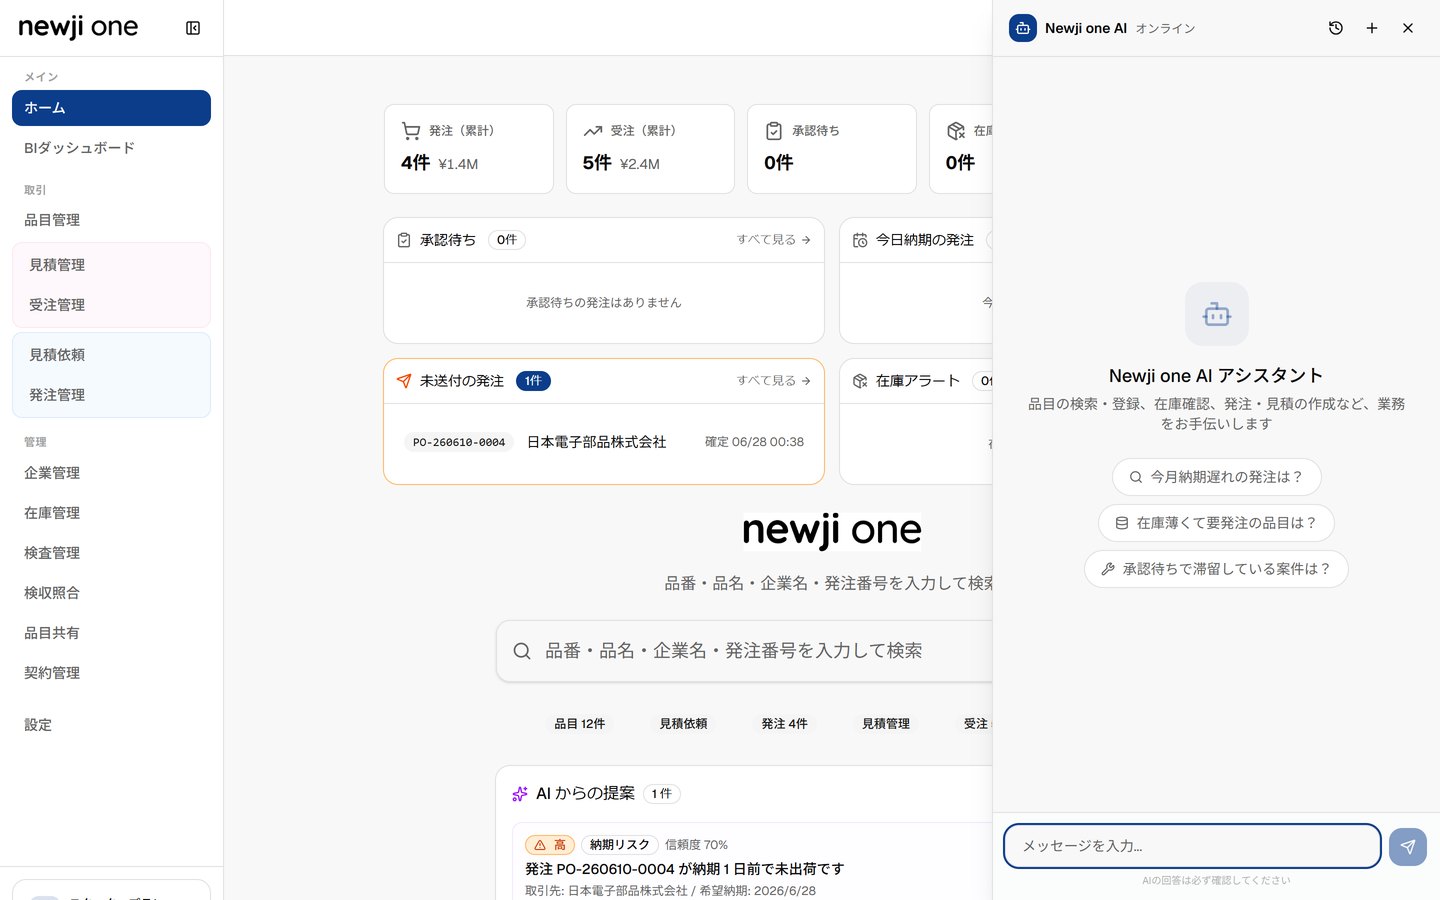Viewport: 1440px width, 900px height.
Task: Open 受注管理 sidebar item
Action: pyautogui.click(x=111, y=305)
